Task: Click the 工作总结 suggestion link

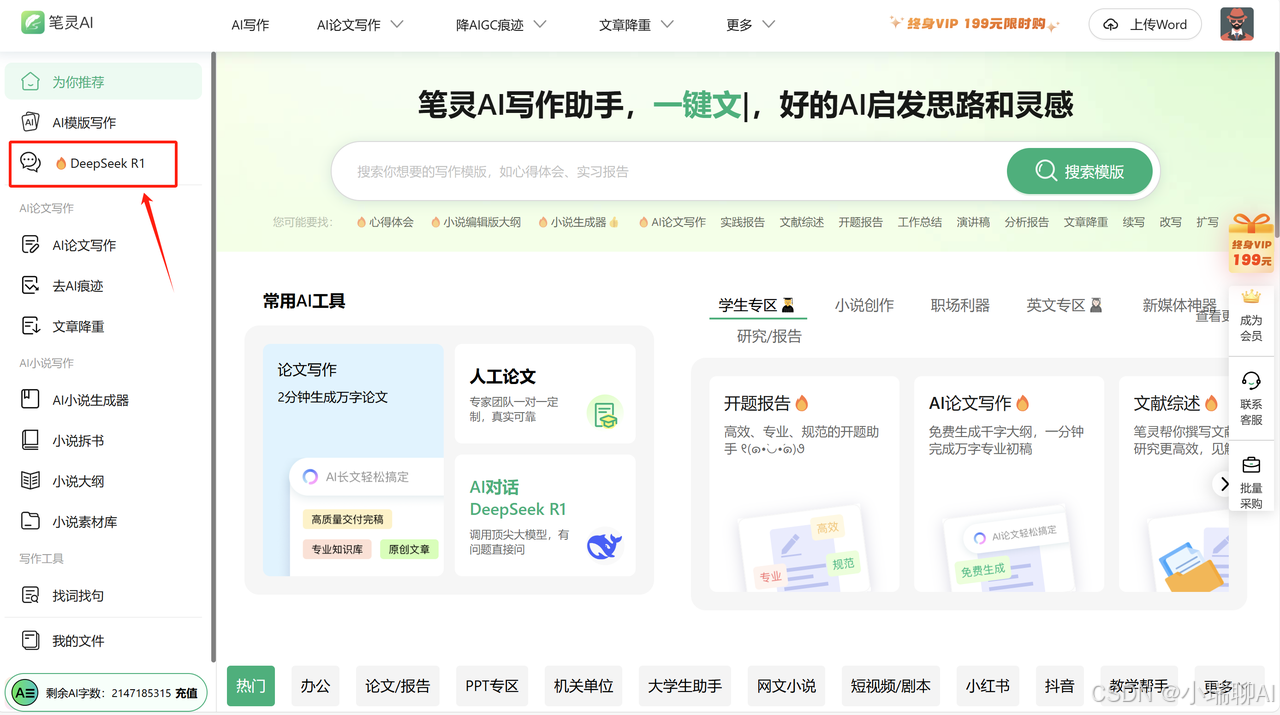Action: coord(920,222)
